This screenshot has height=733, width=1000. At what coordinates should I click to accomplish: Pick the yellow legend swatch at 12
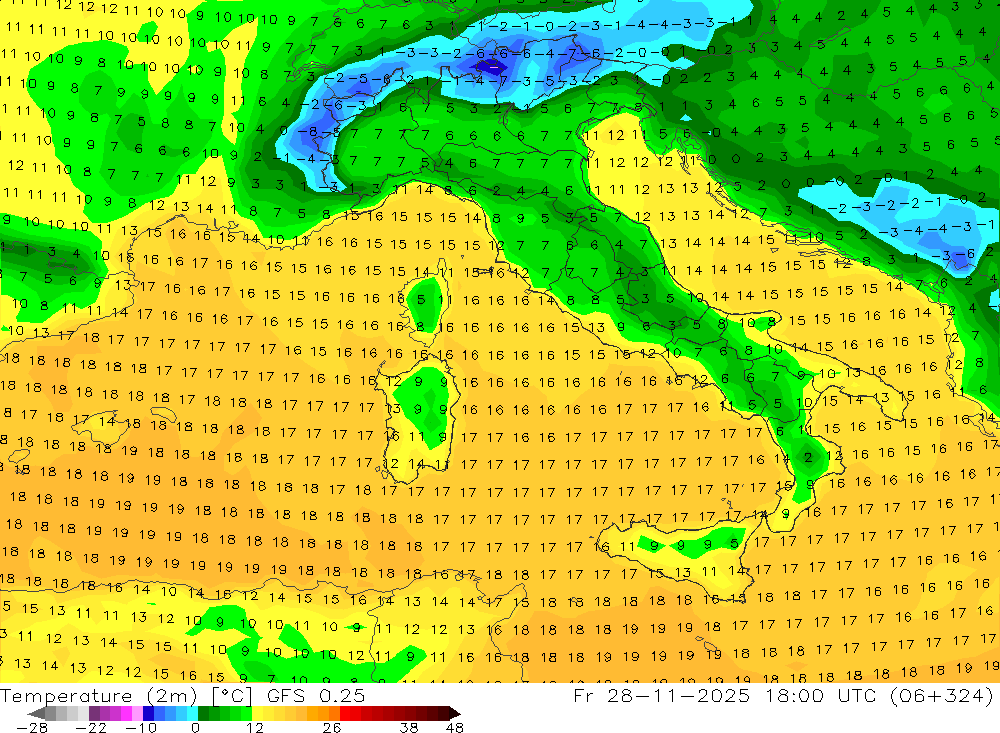tap(258, 713)
